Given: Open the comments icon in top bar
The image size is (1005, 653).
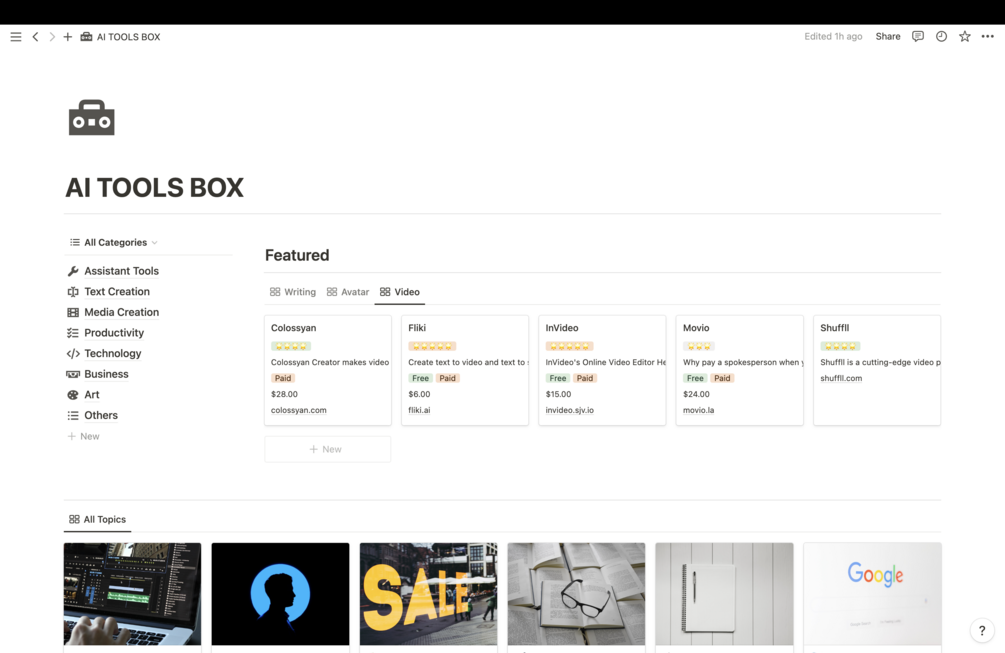Looking at the screenshot, I should [918, 37].
